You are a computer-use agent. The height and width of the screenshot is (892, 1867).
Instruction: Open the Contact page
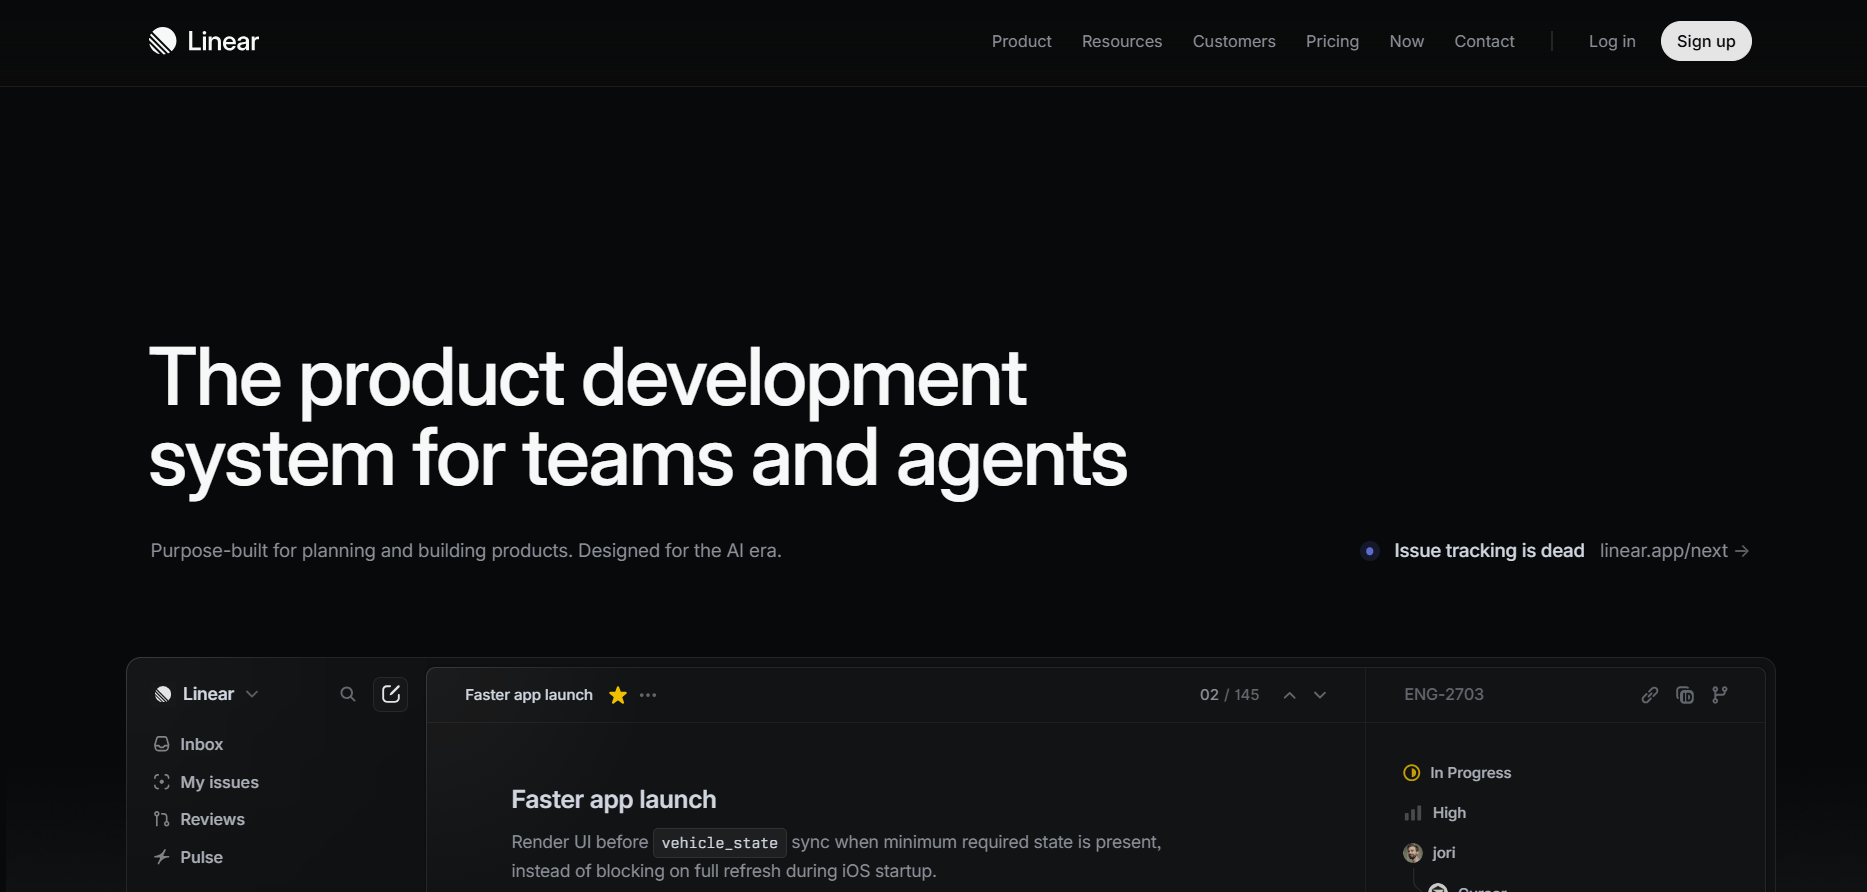(x=1484, y=41)
